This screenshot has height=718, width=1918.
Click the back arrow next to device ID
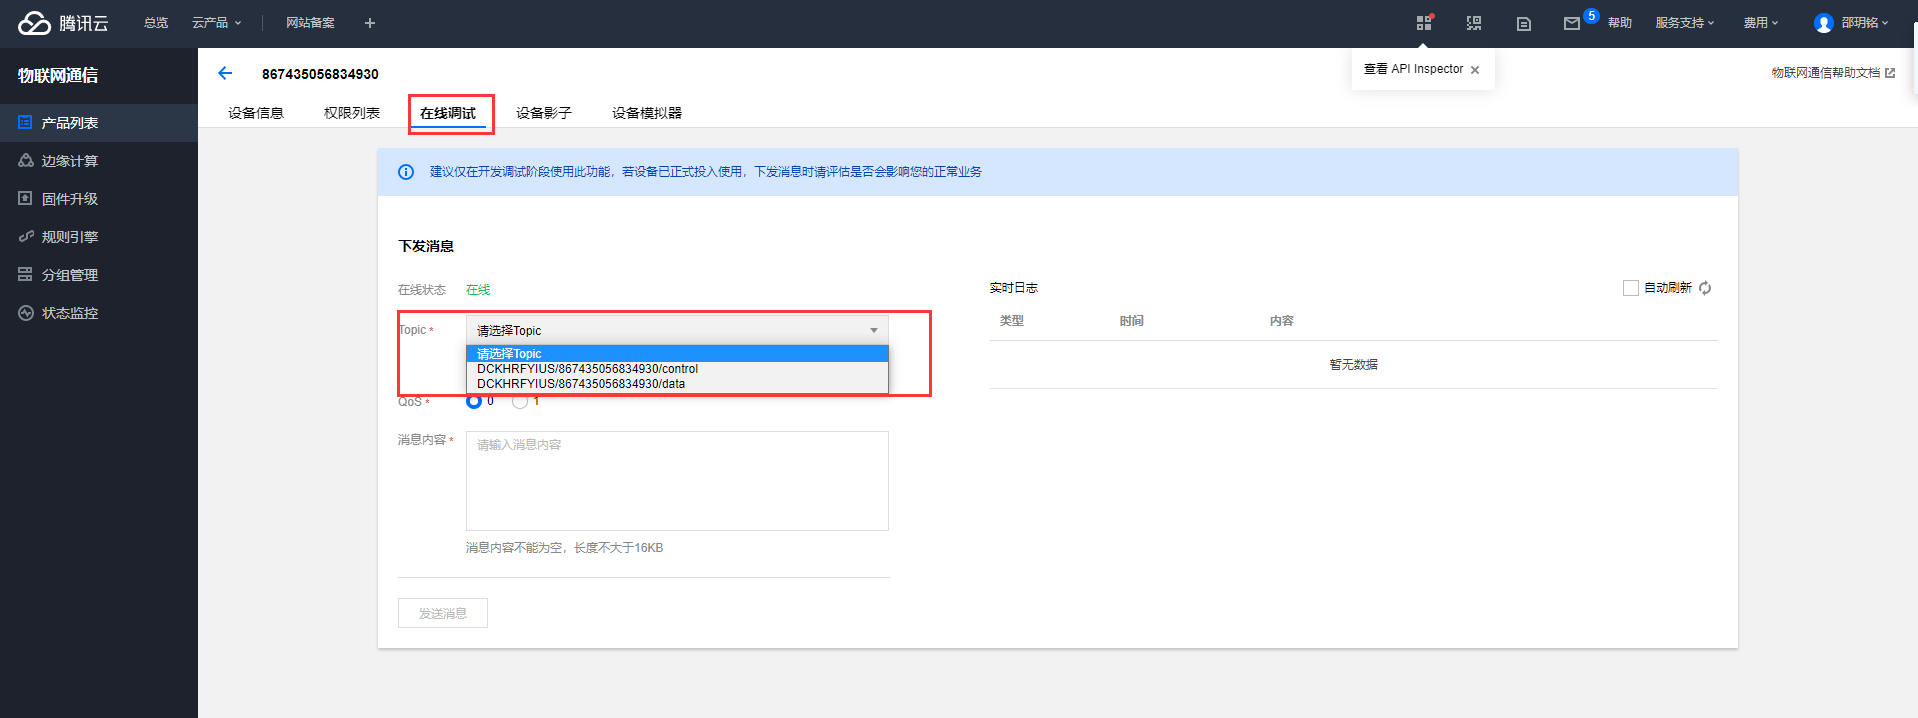pos(225,73)
